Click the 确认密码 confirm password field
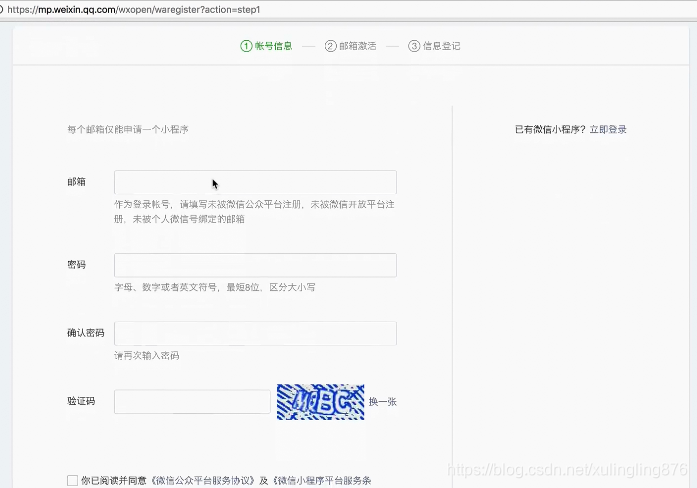Image resolution: width=697 pixels, height=488 pixels. pos(255,333)
